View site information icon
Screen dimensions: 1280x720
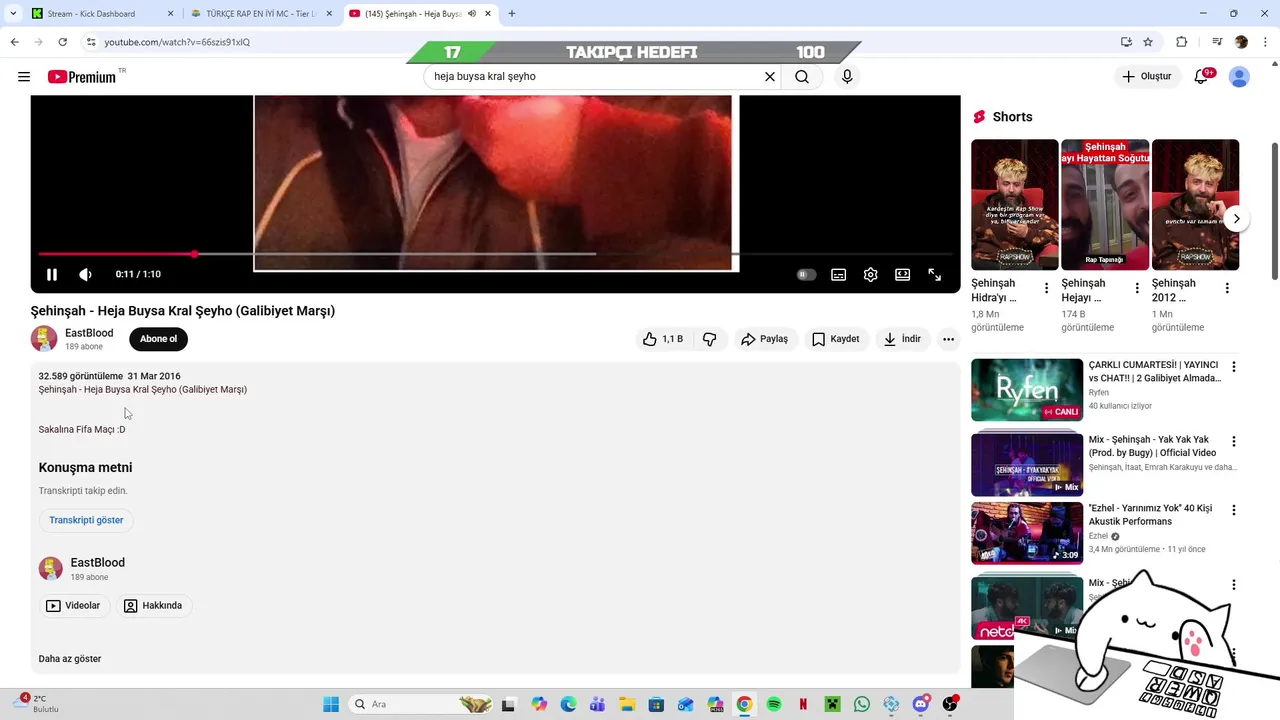[90, 42]
